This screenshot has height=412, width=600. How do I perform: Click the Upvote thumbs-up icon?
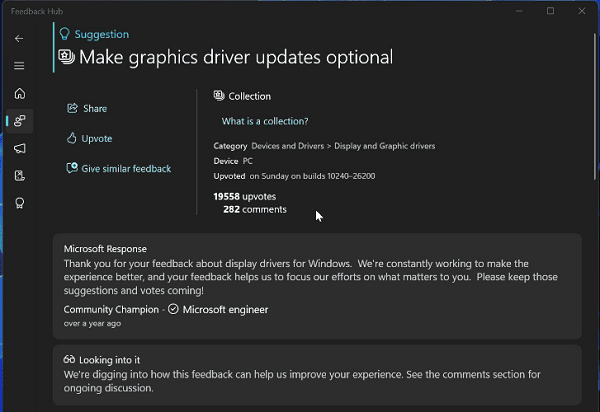pos(72,138)
